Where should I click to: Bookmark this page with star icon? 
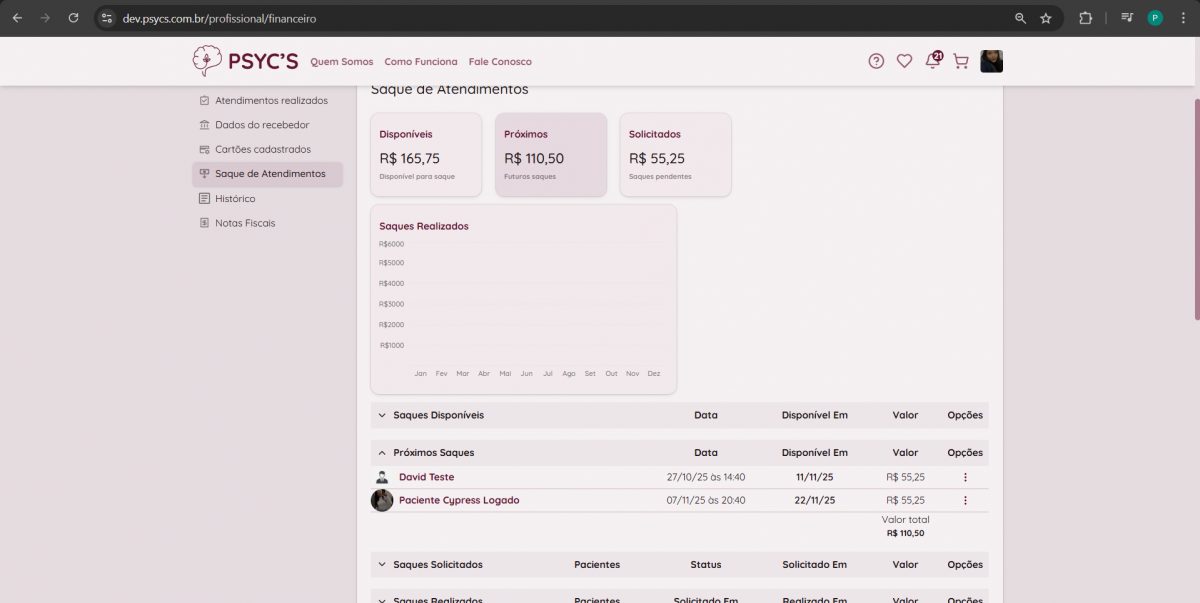pyautogui.click(x=1046, y=18)
